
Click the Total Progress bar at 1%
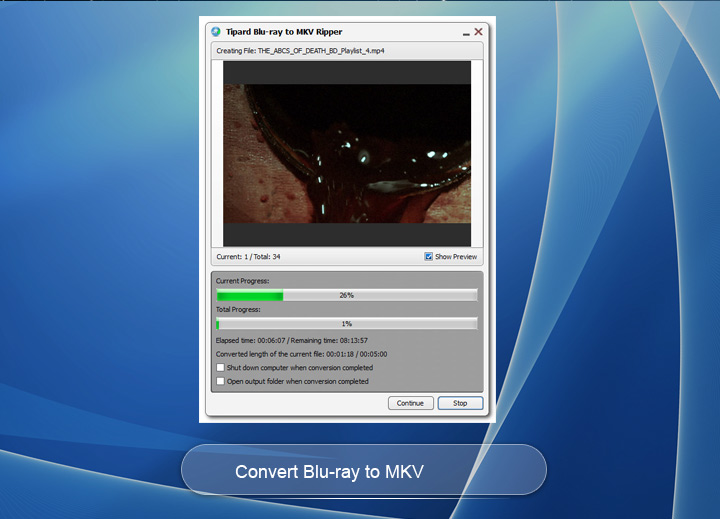coord(347,324)
